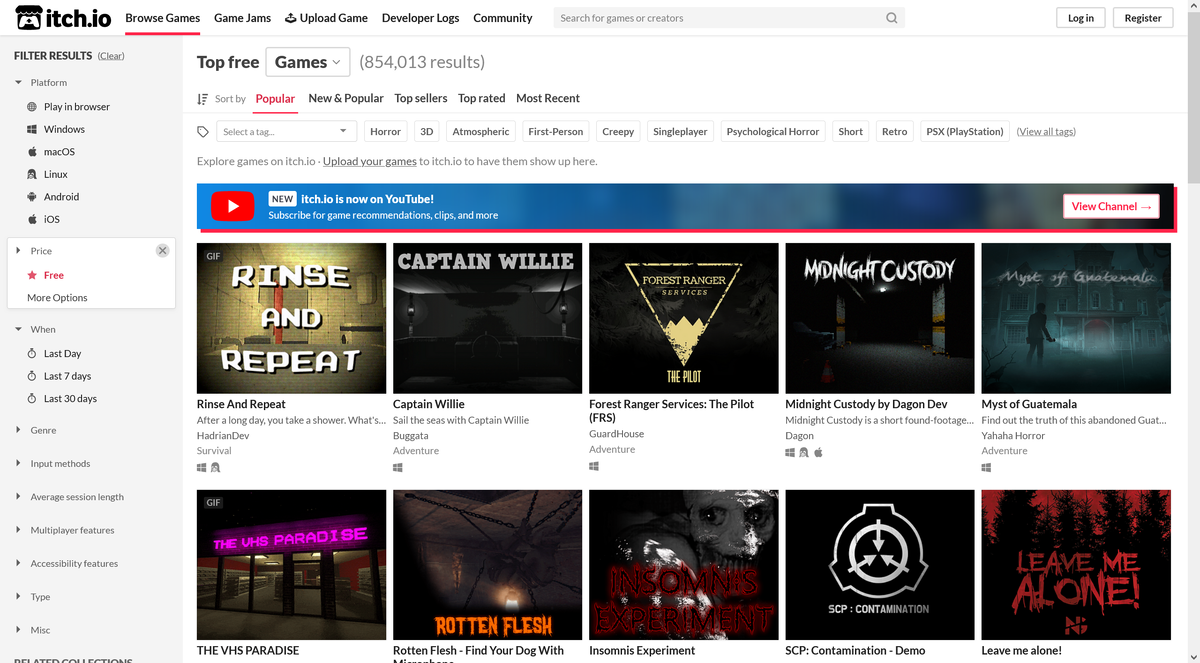
Task: Click View all tags link
Action: [x=1046, y=132]
